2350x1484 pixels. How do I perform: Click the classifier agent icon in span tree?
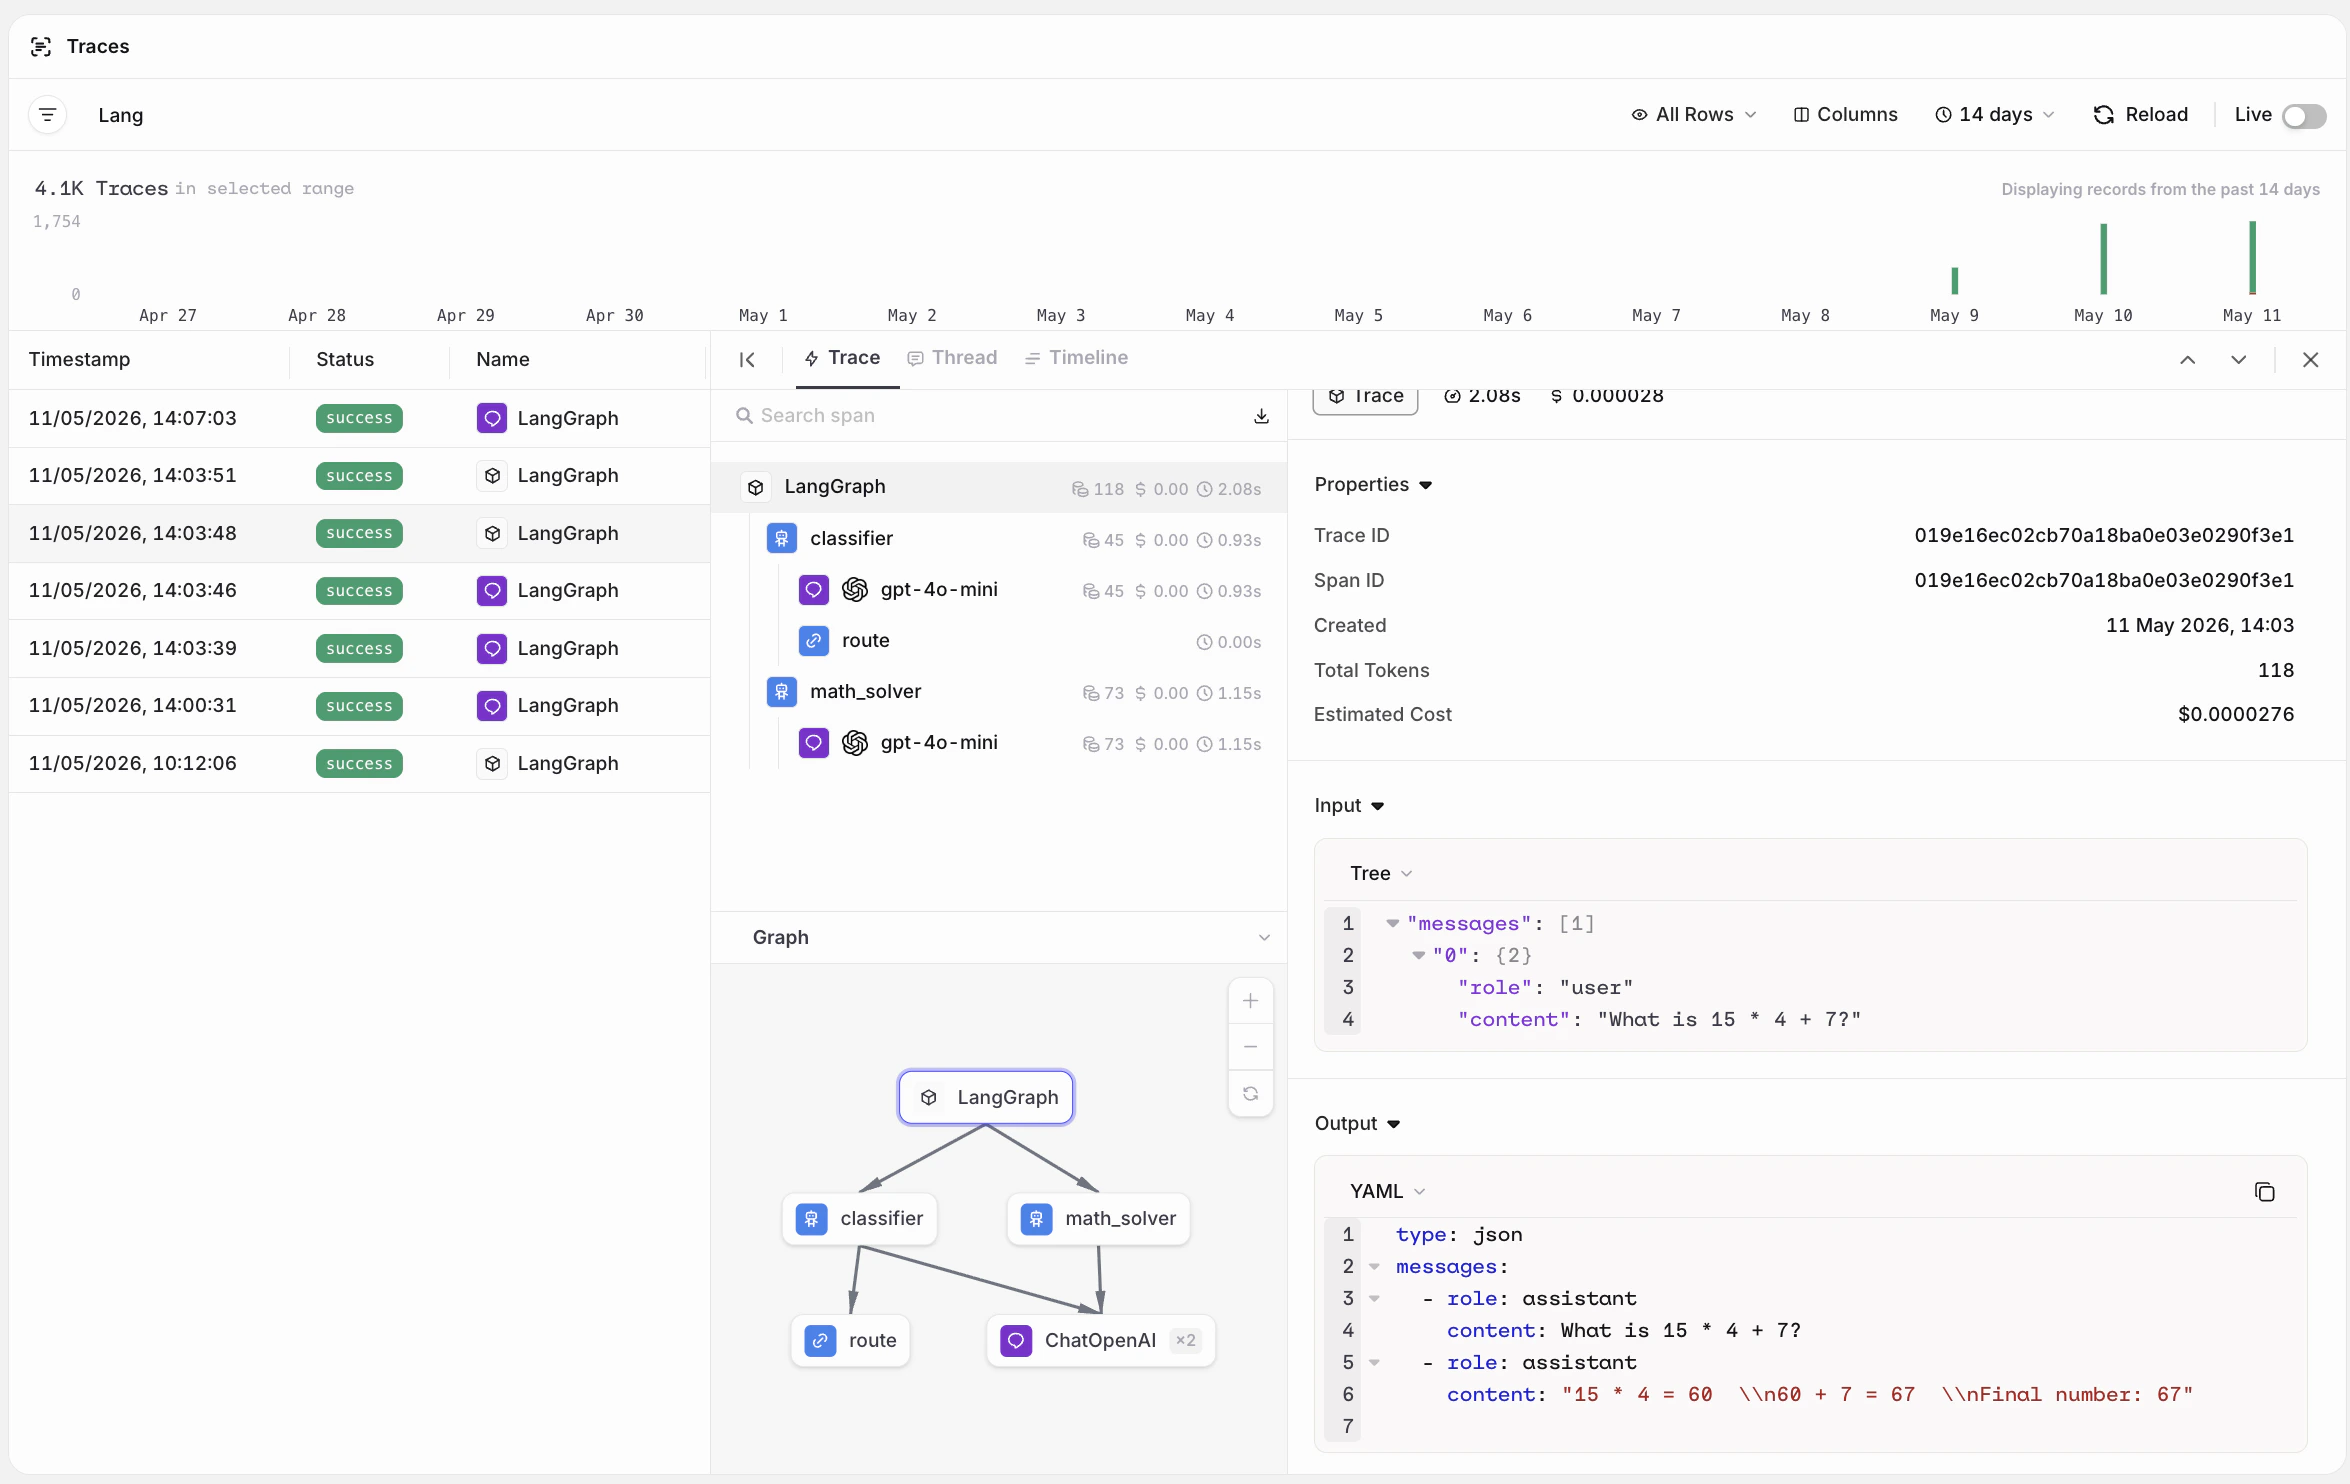coord(782,539)
